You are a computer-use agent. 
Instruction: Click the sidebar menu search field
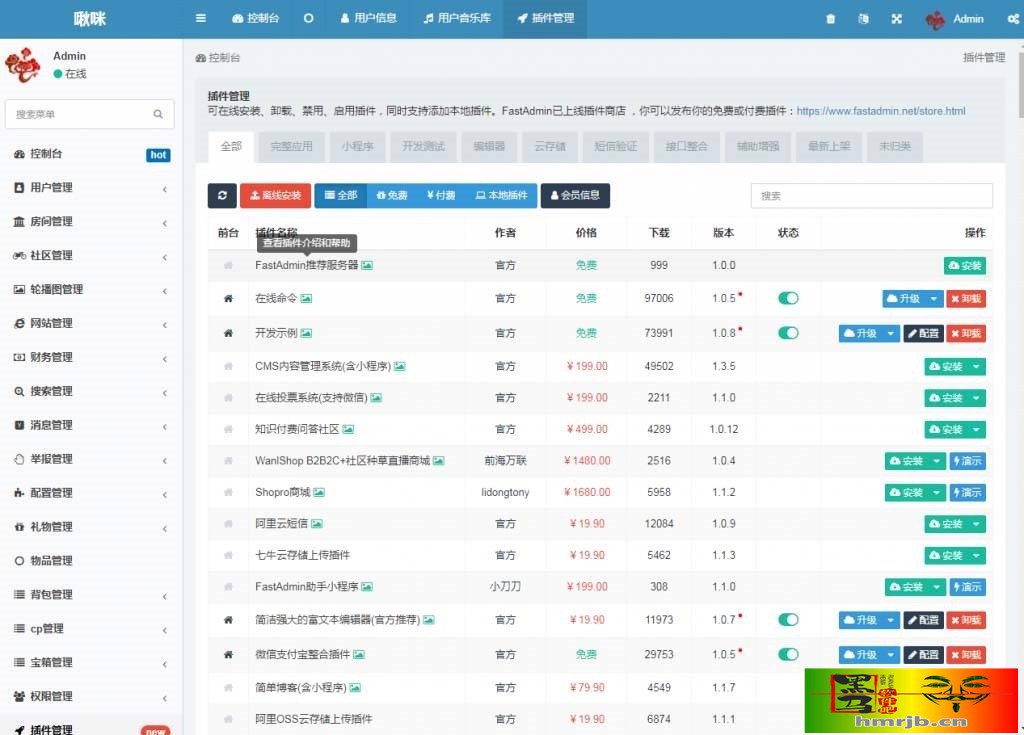point(90,114)
